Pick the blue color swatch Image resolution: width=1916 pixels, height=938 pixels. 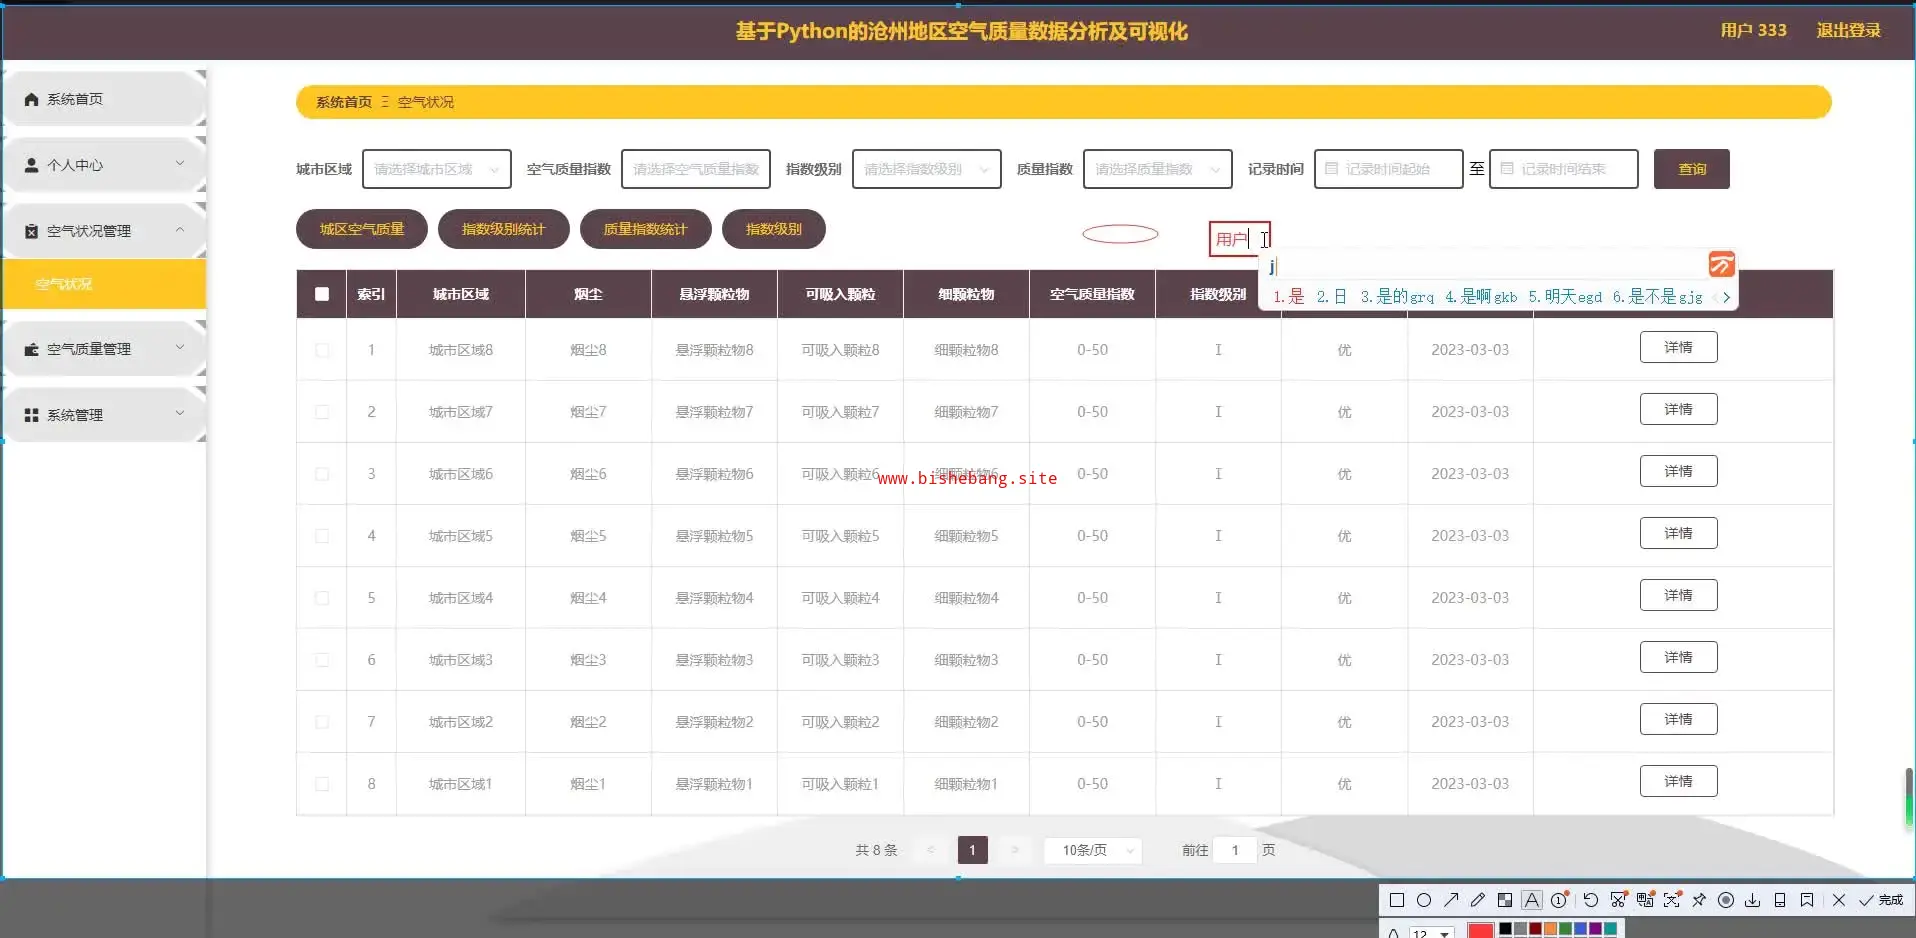pos(1580,930)
